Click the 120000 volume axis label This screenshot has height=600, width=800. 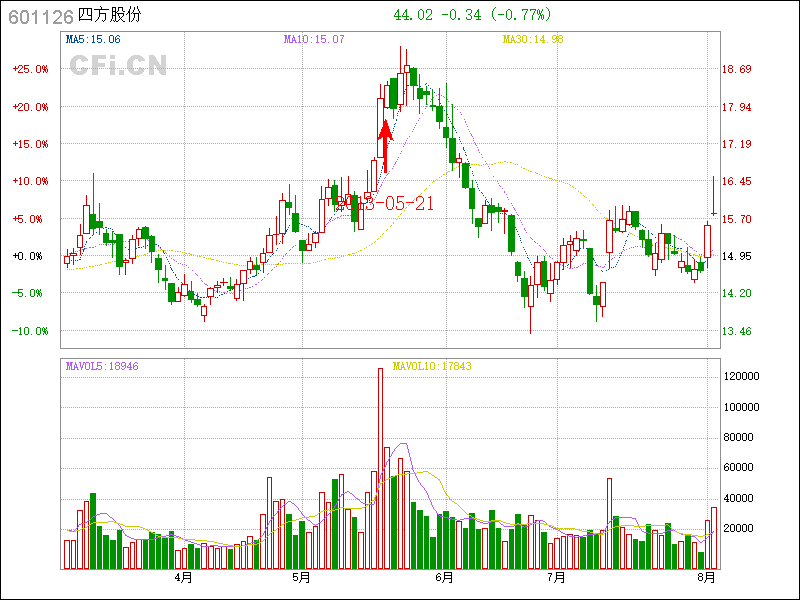(743, 377)
